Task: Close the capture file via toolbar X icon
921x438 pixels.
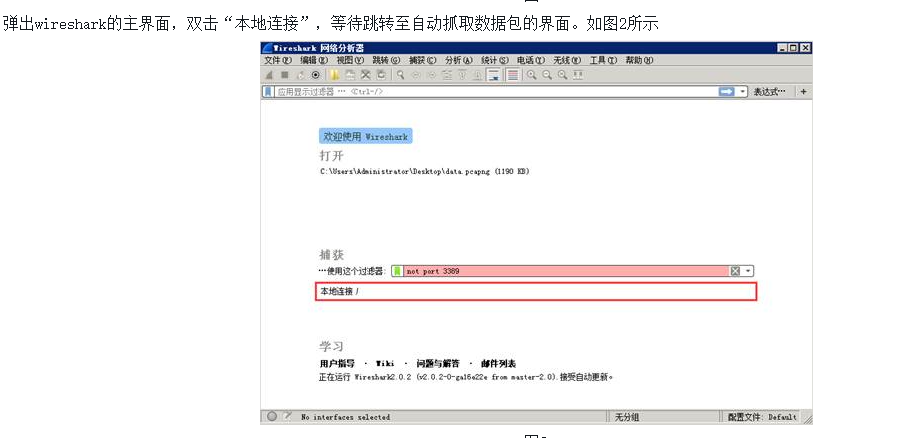Action: point(365,75)
